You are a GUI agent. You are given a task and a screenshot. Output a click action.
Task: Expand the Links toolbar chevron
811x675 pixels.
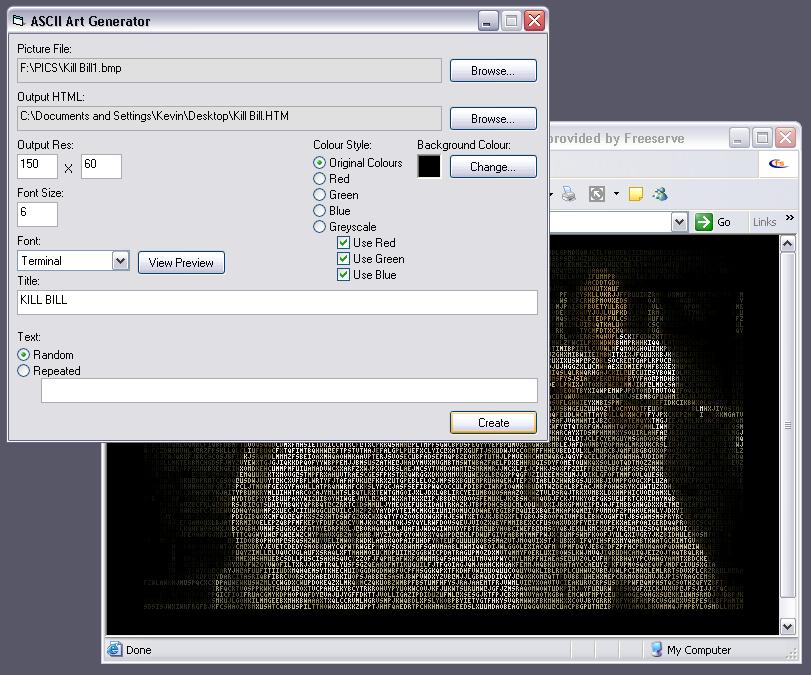(790, 220)
